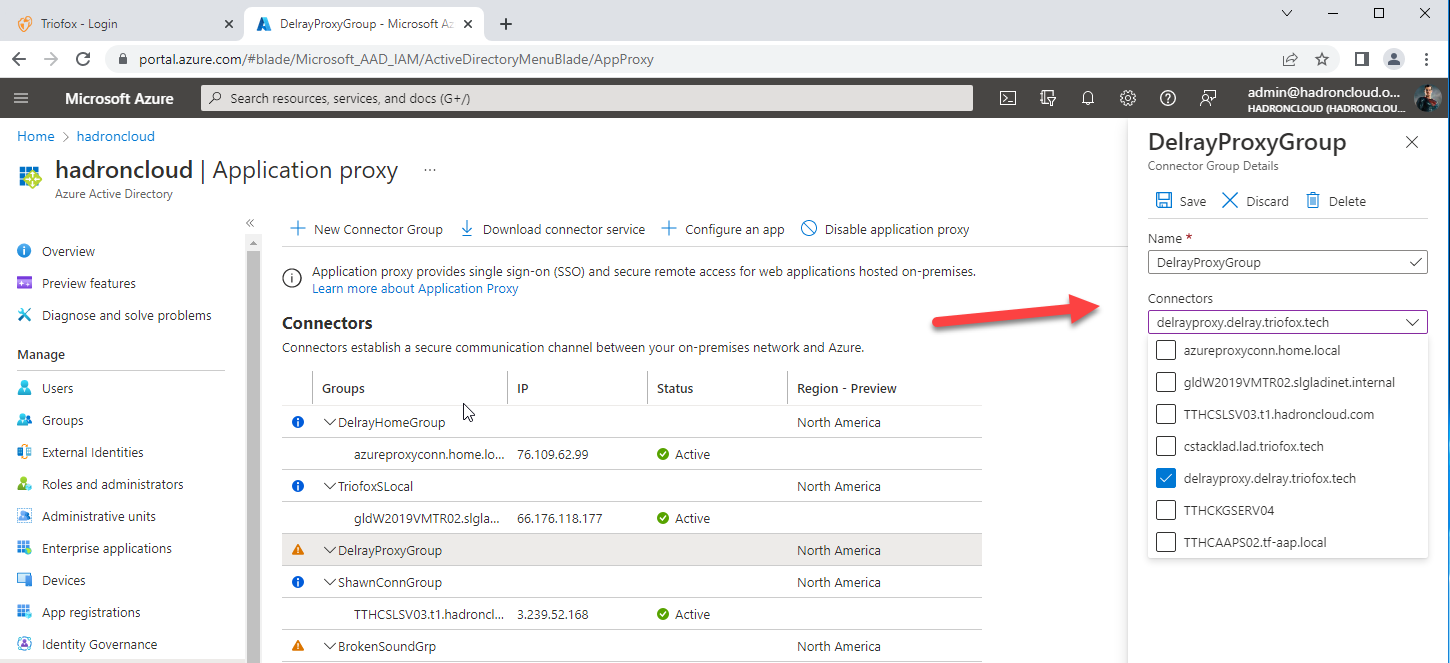
Task: Open the feedback icon in the top bar
Action: [x=1208, y=98]
